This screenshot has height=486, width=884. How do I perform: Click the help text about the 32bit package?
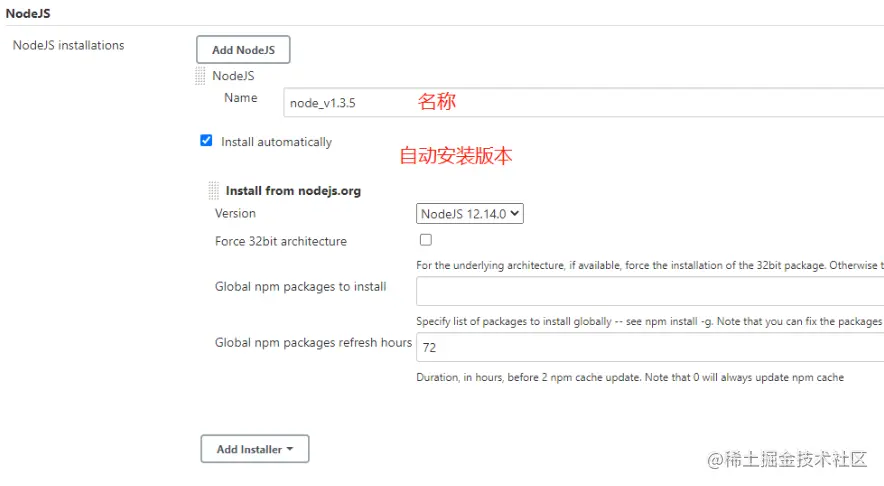click(x=650, y=266)
